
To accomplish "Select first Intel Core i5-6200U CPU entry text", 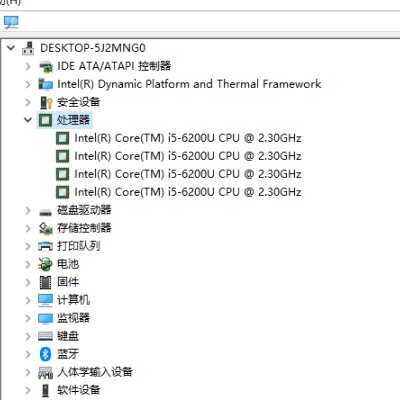I will click(x=188, y=138).
